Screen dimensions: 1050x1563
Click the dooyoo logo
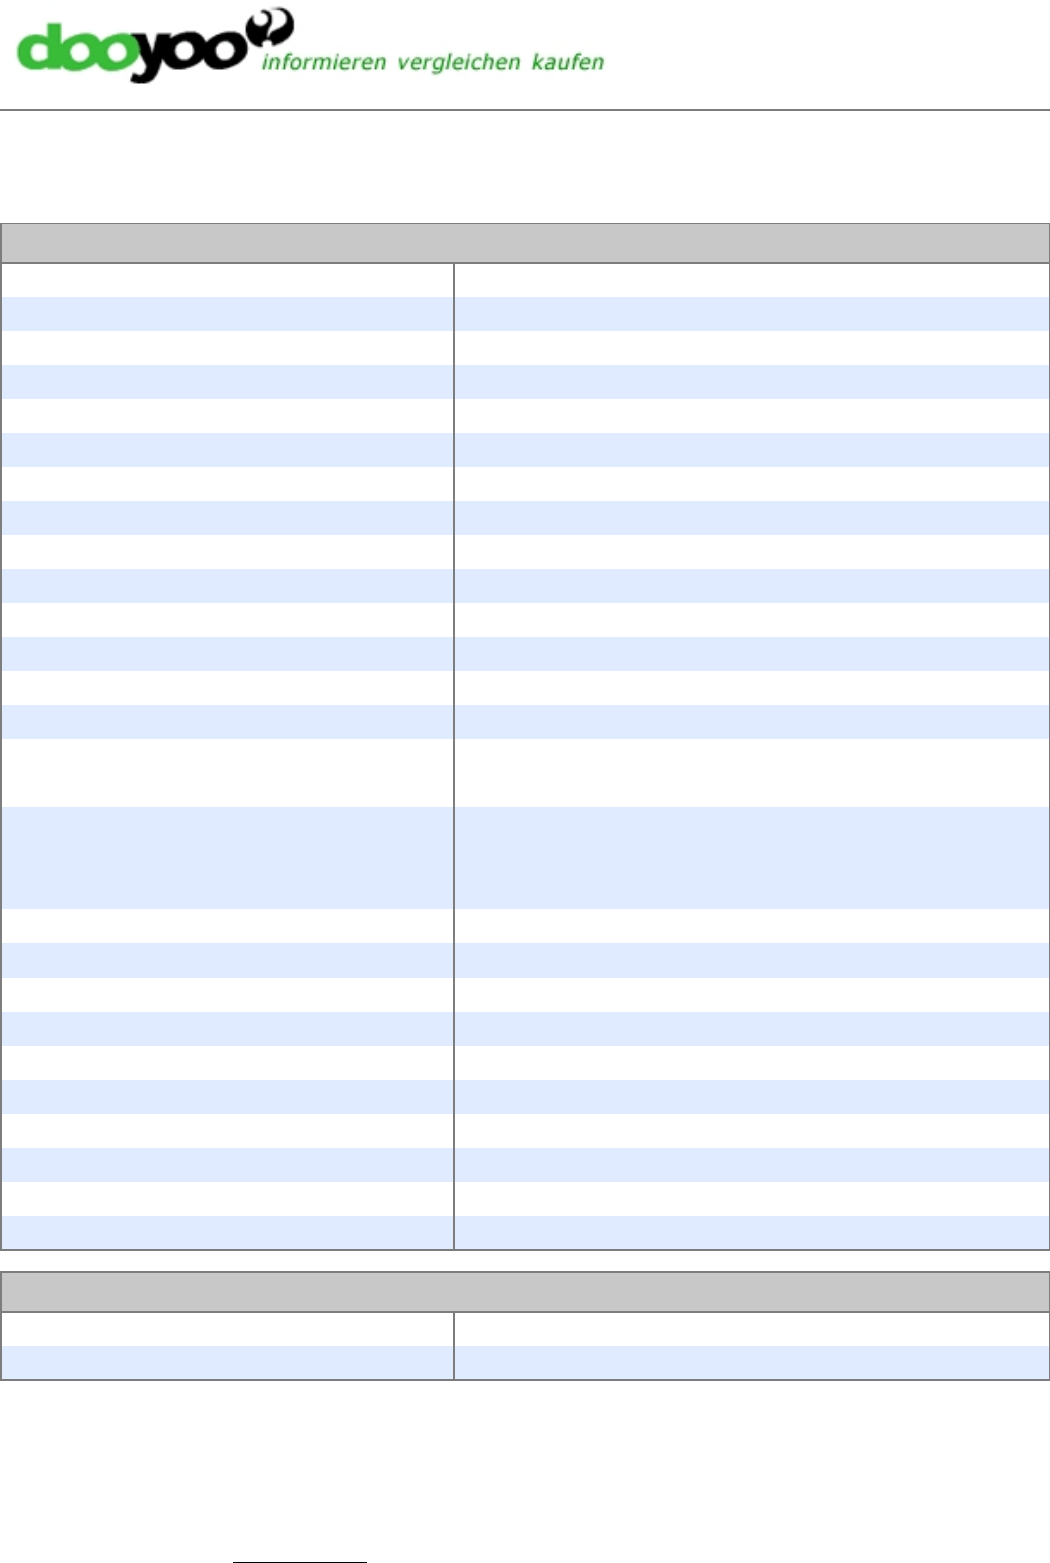(310, 46)
